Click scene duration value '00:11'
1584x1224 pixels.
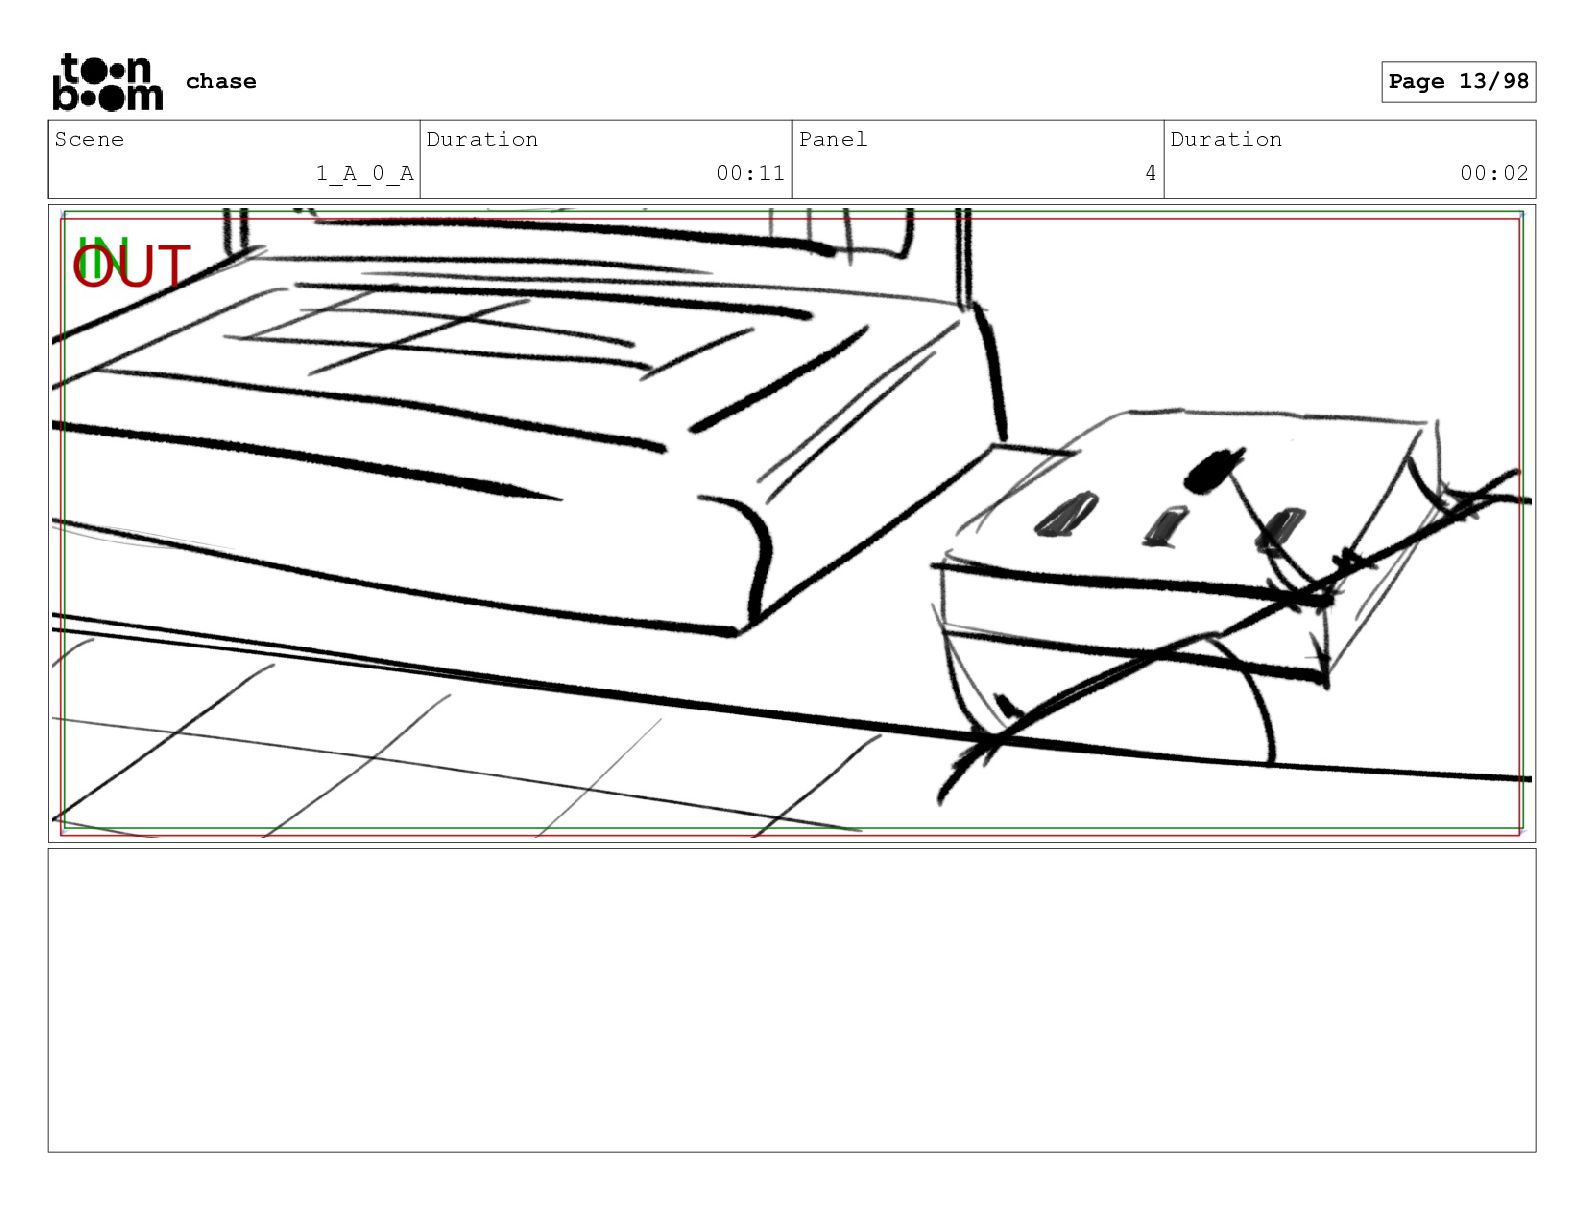pyautogui.click(x=751, y=173)
